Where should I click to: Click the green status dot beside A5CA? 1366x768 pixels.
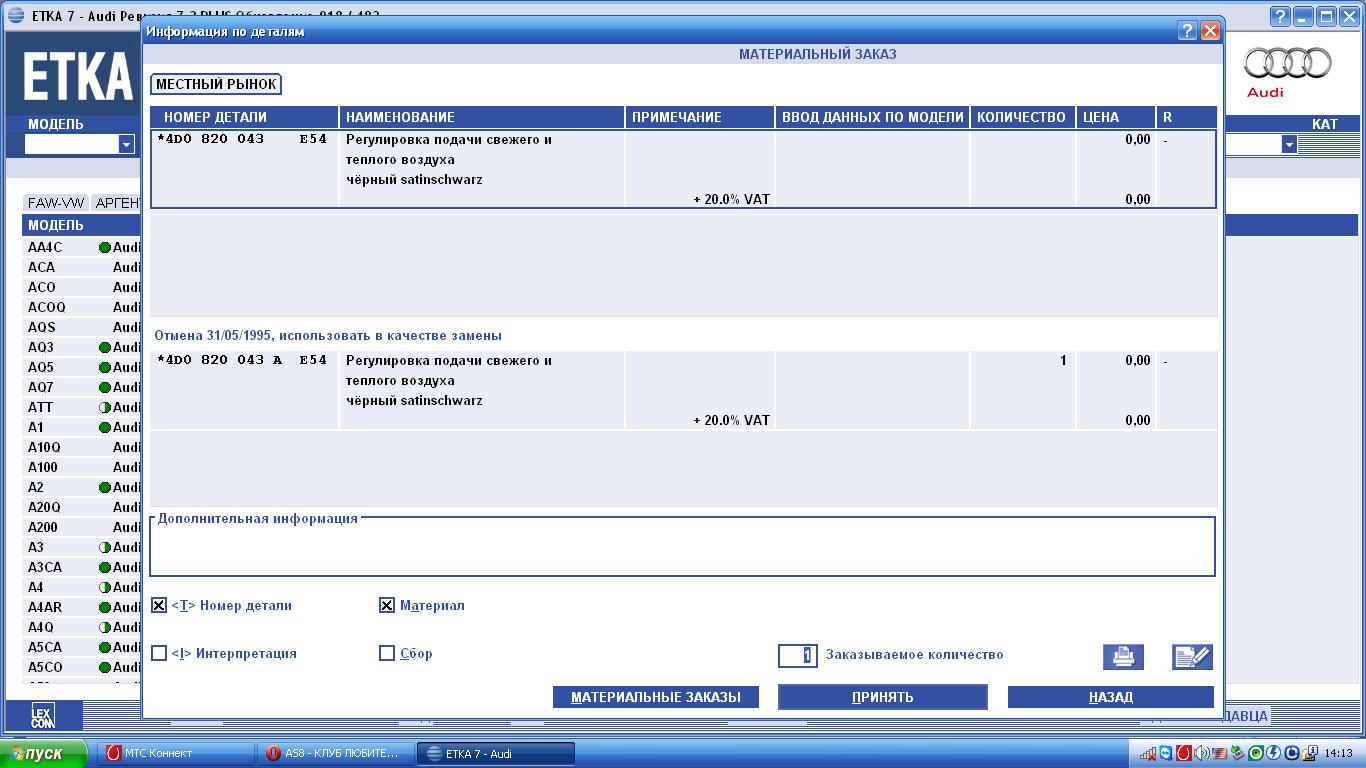point(104,647)
